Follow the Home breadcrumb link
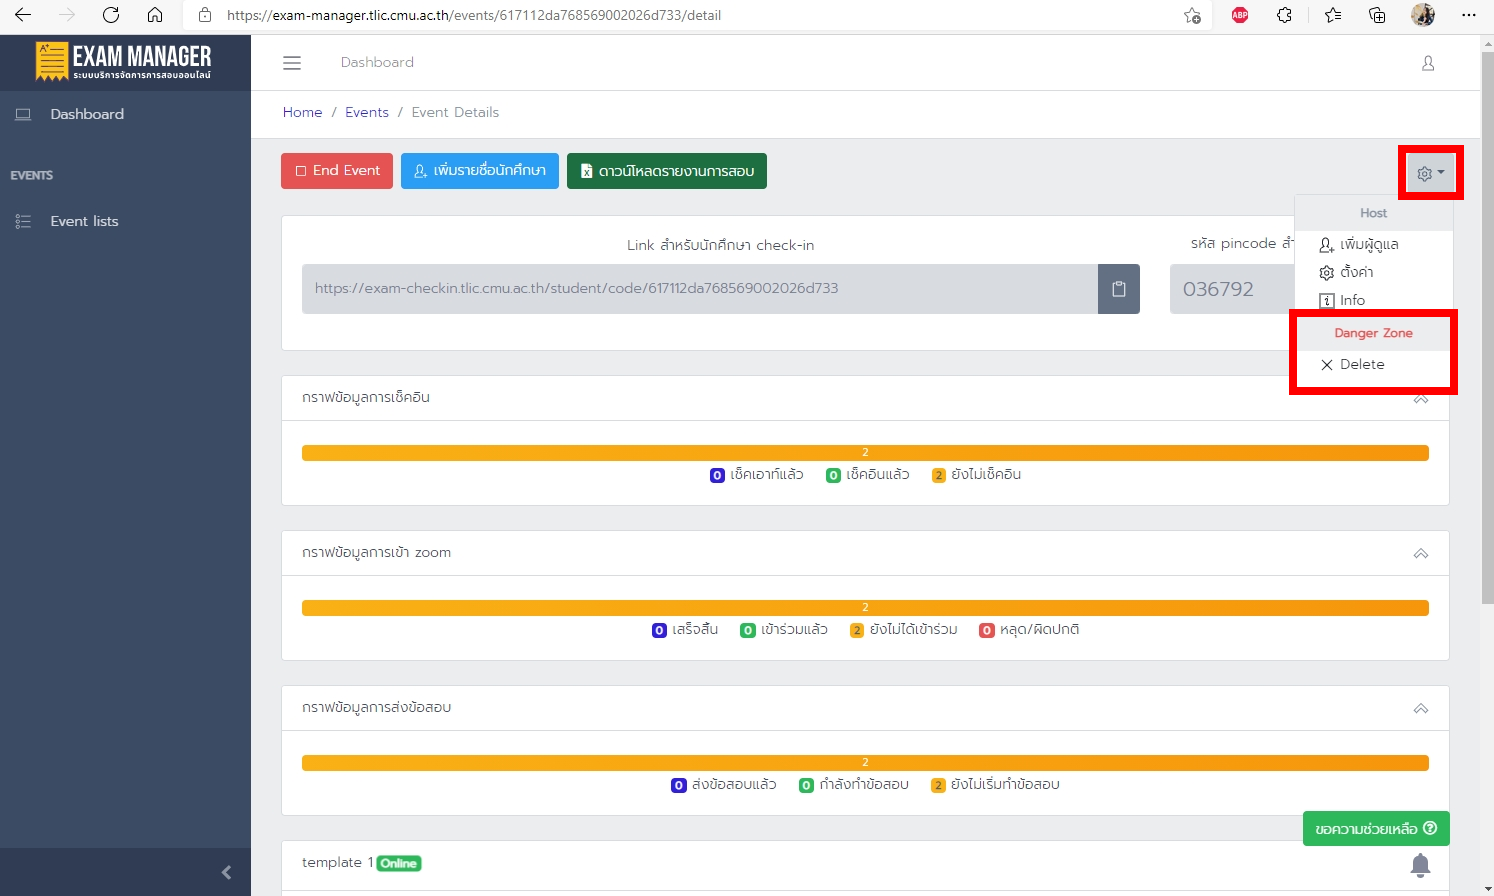Image resolution: width=1494 pixels, height=896 pixels. [x=302, y=112]
